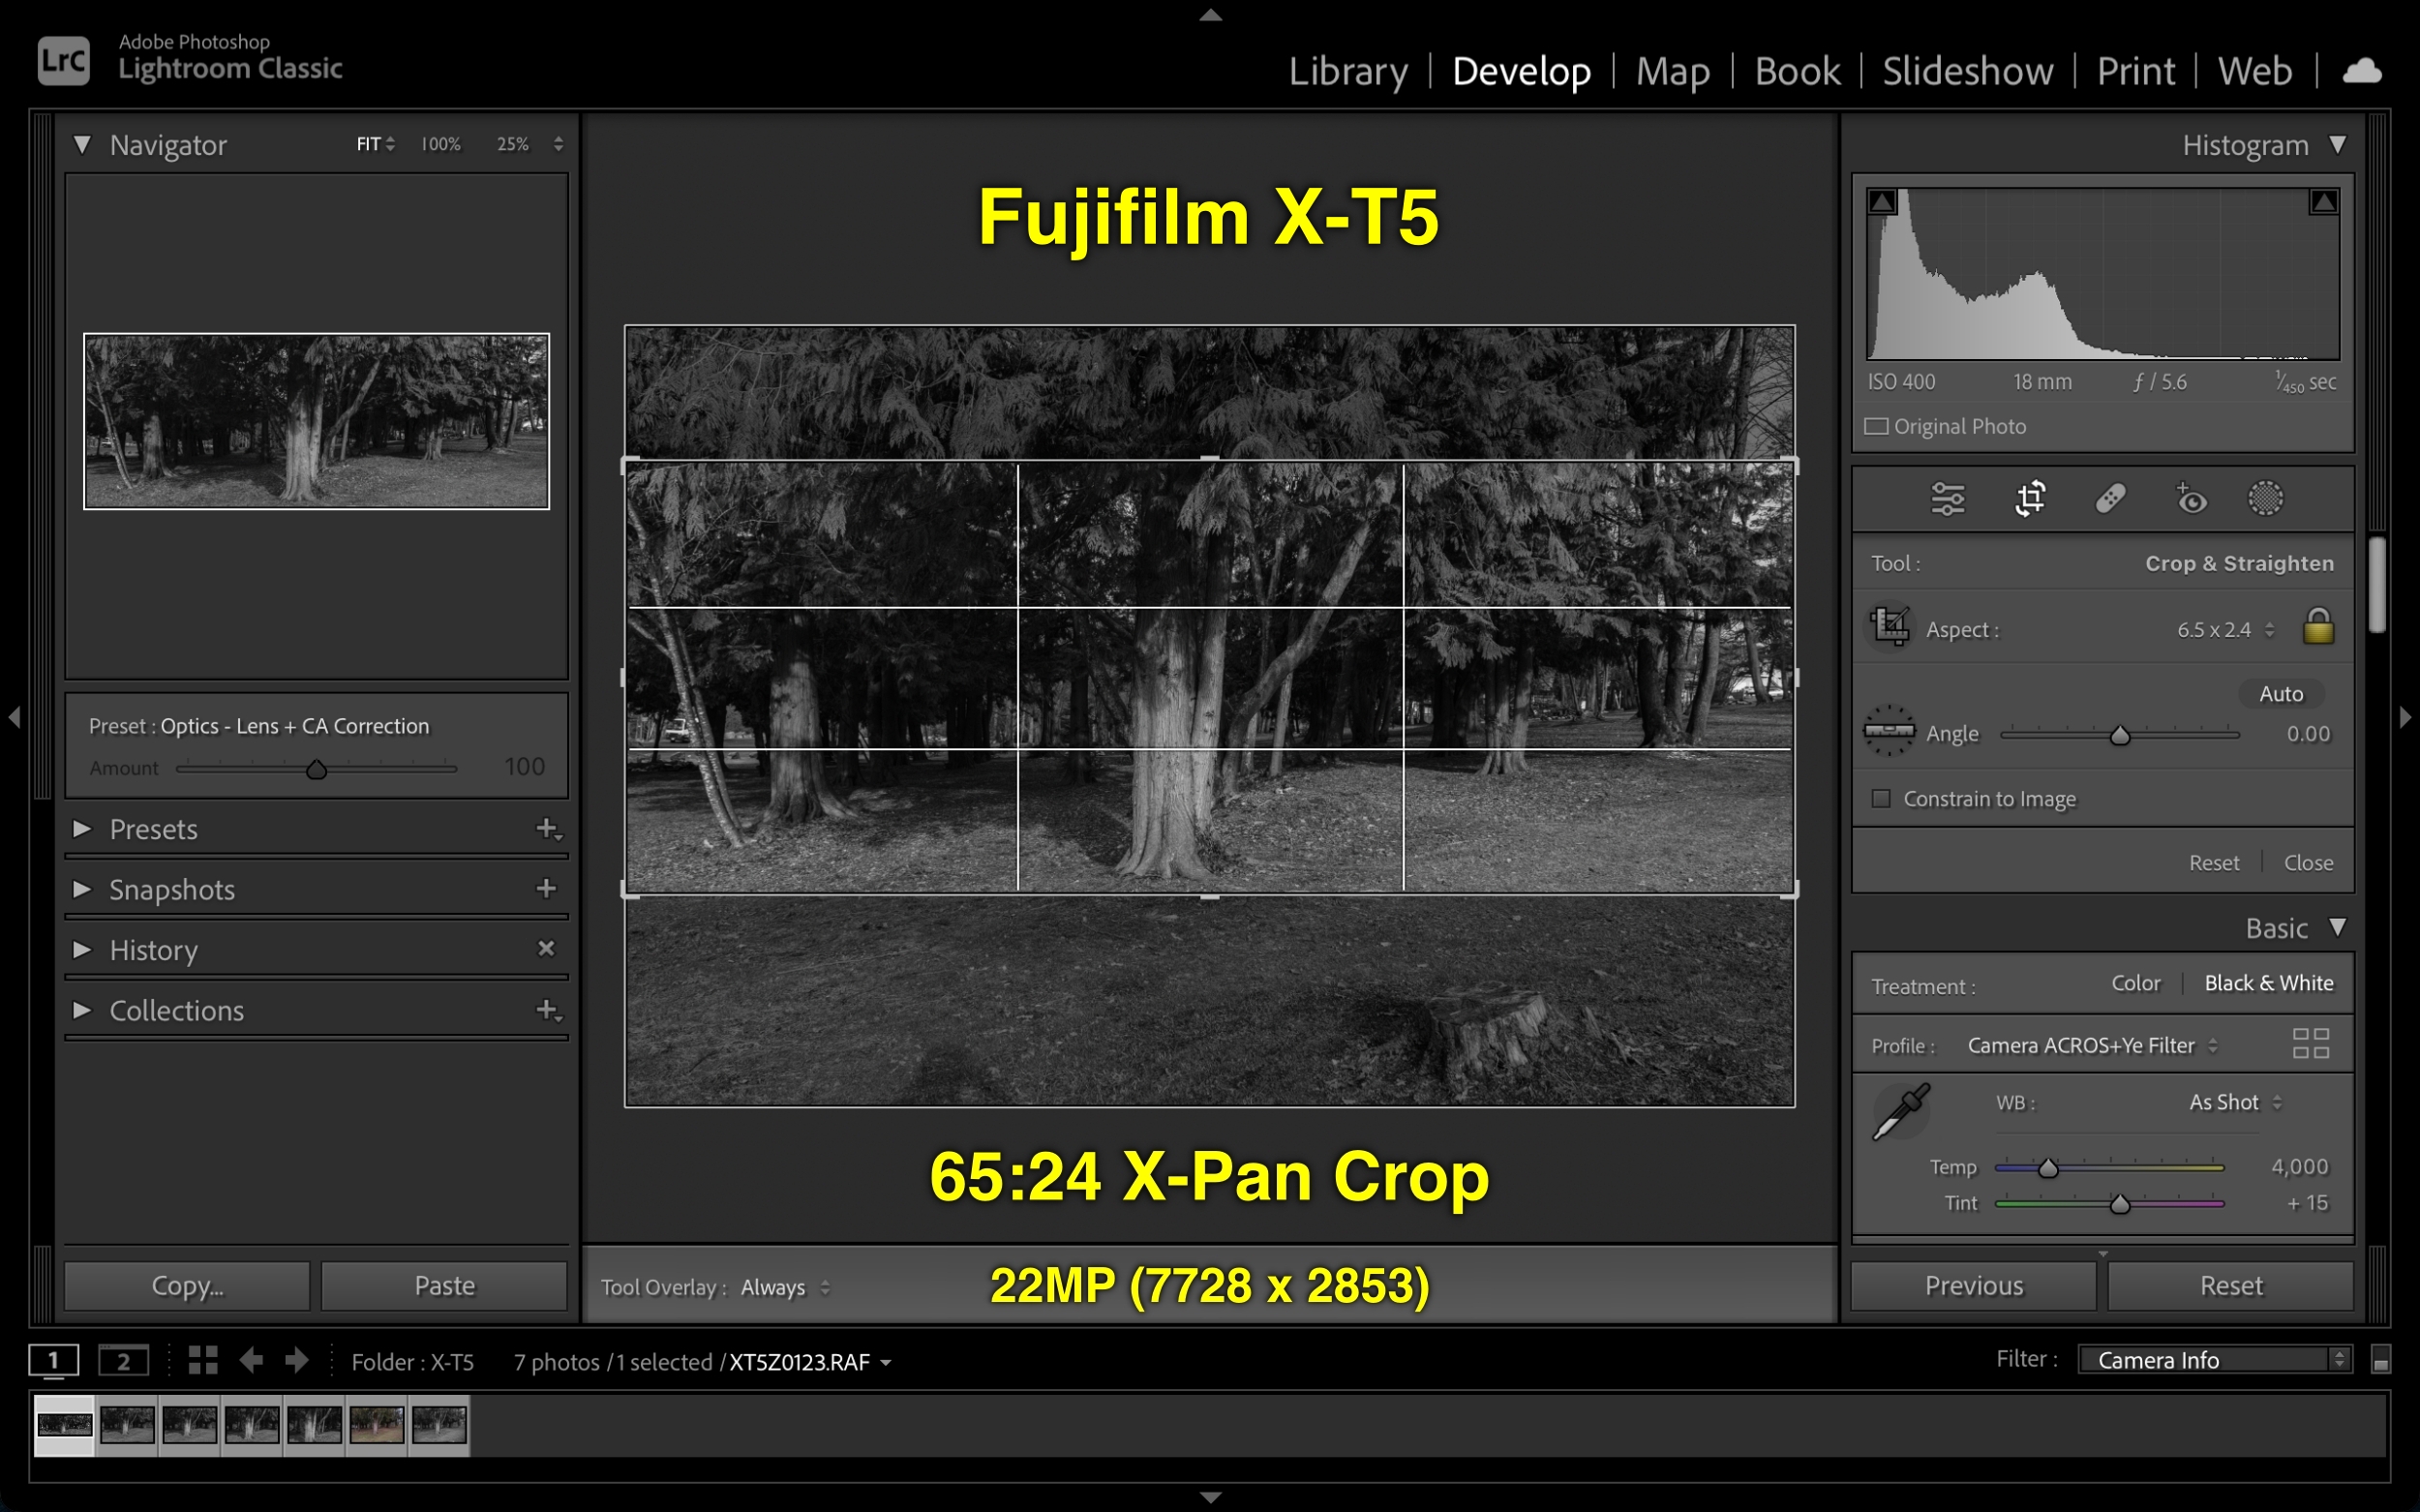Screen dimensions: 2420x1512
Task: Open the Tool Overlay Always dropdown
Action: tap(785, 1288)
